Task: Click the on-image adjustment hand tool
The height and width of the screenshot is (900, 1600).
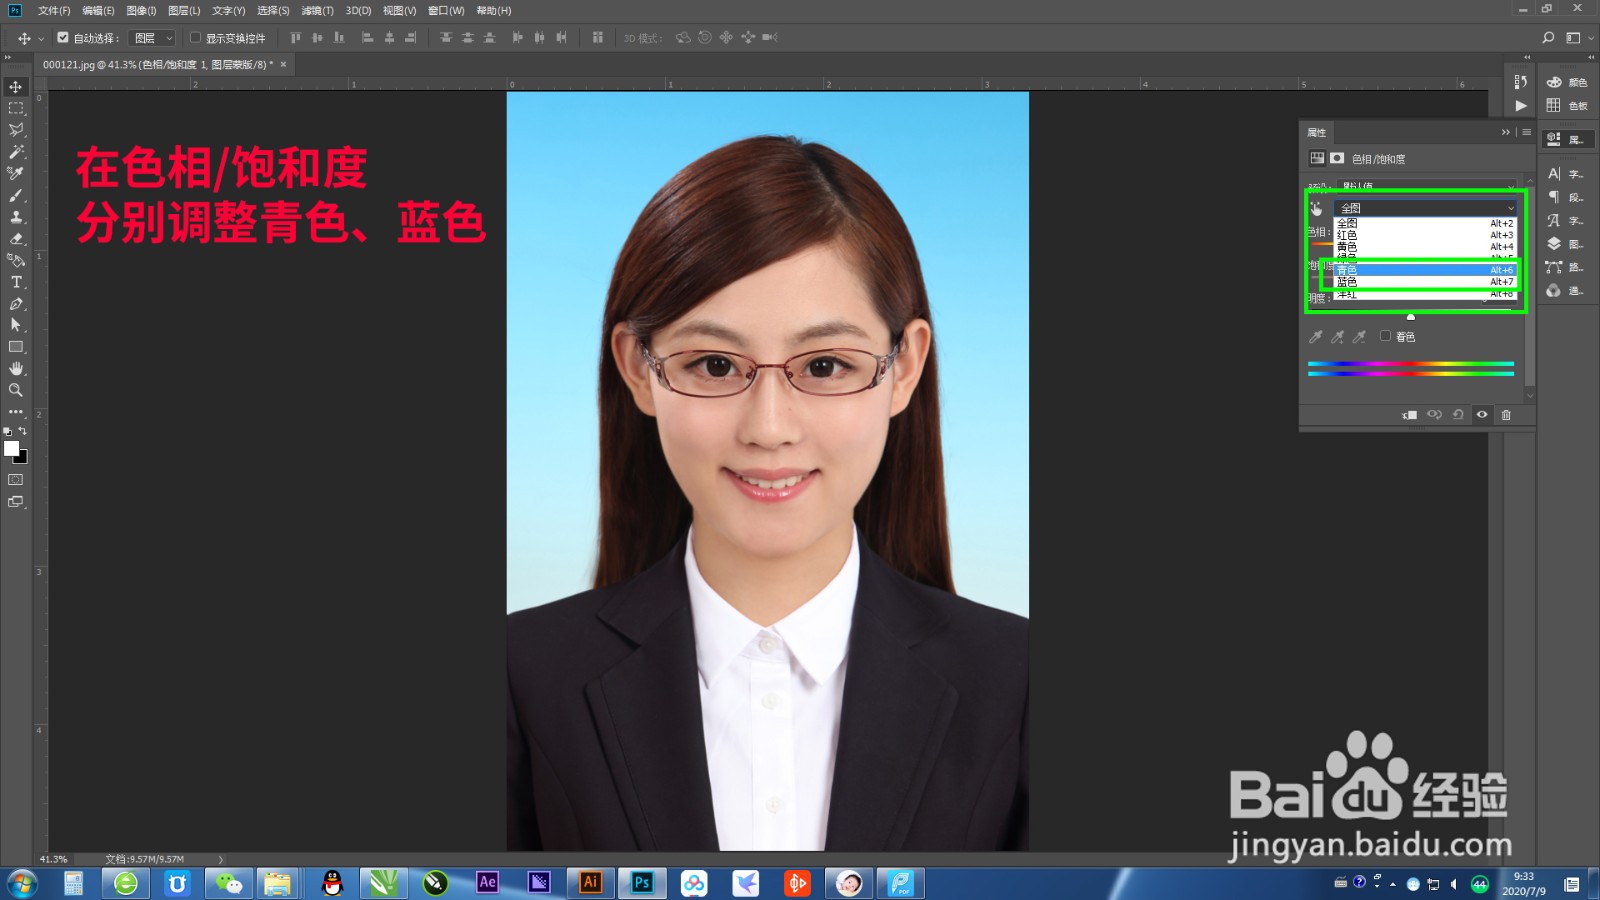Action: [1316, 208]
